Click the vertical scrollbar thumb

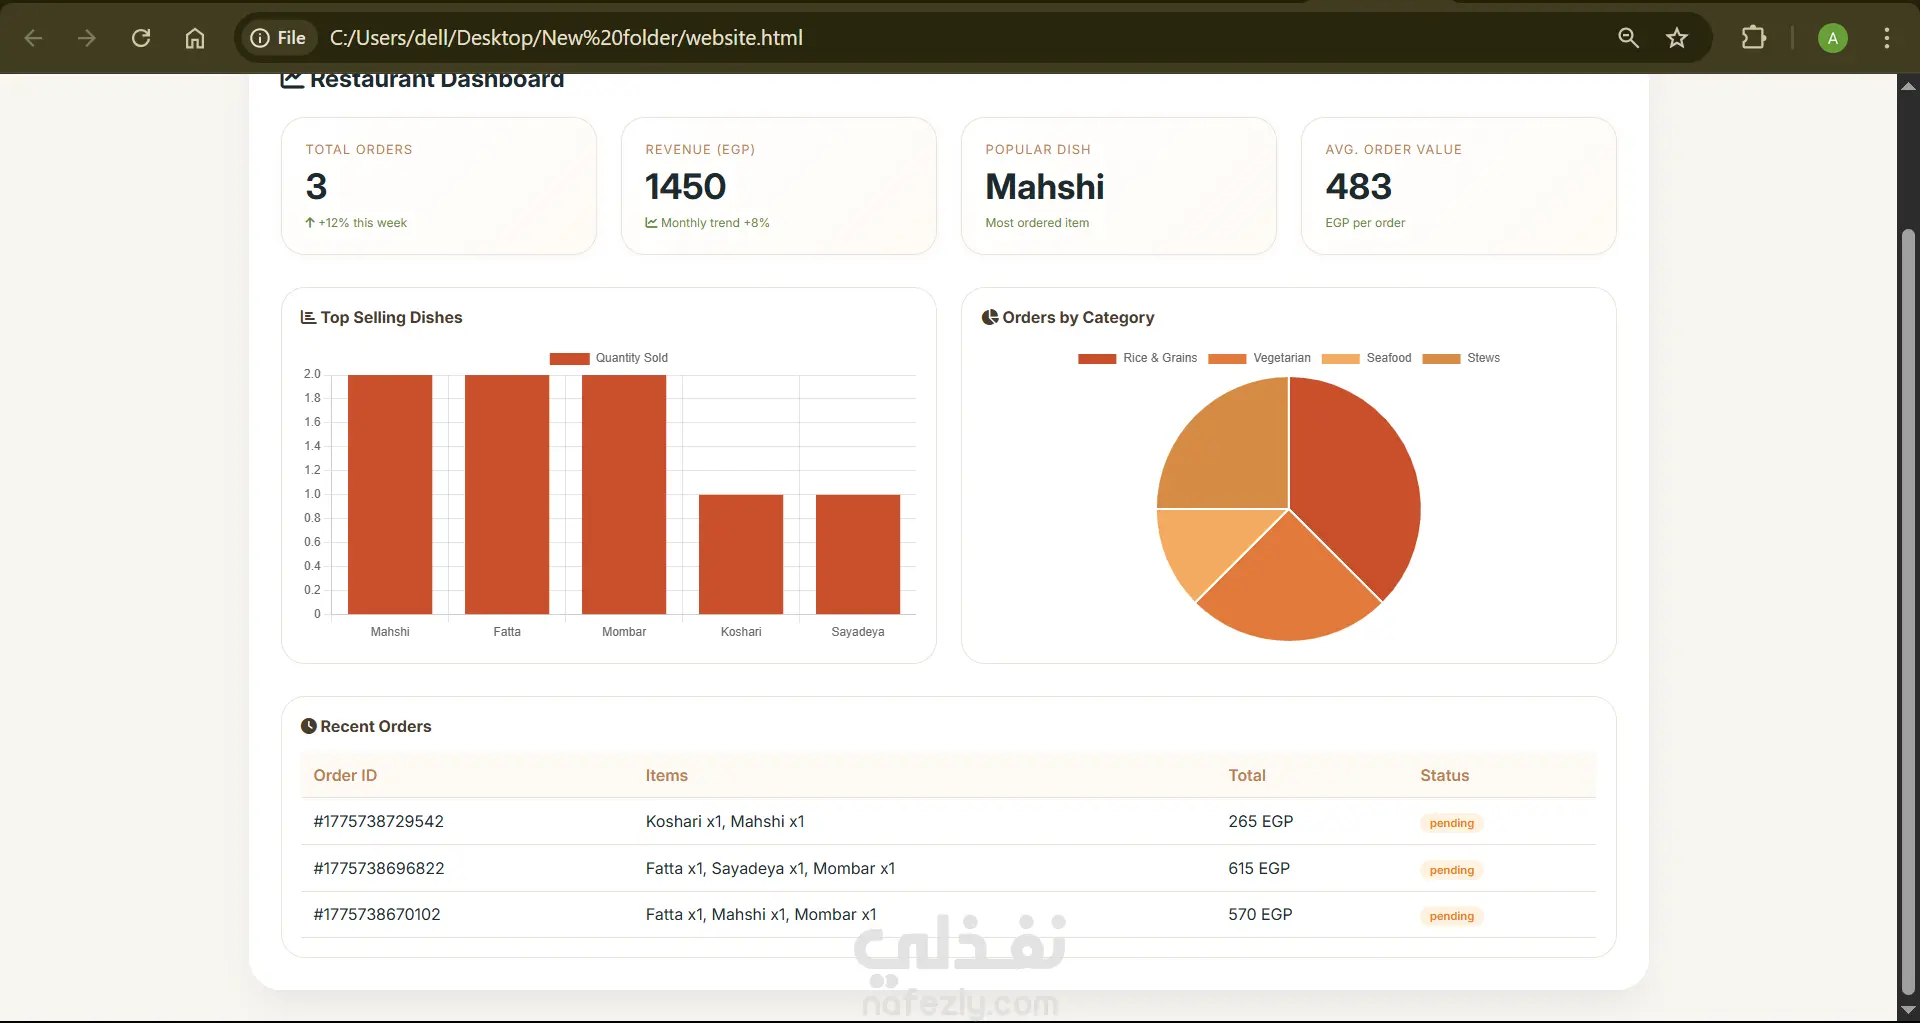click(x=1908, y=612)
